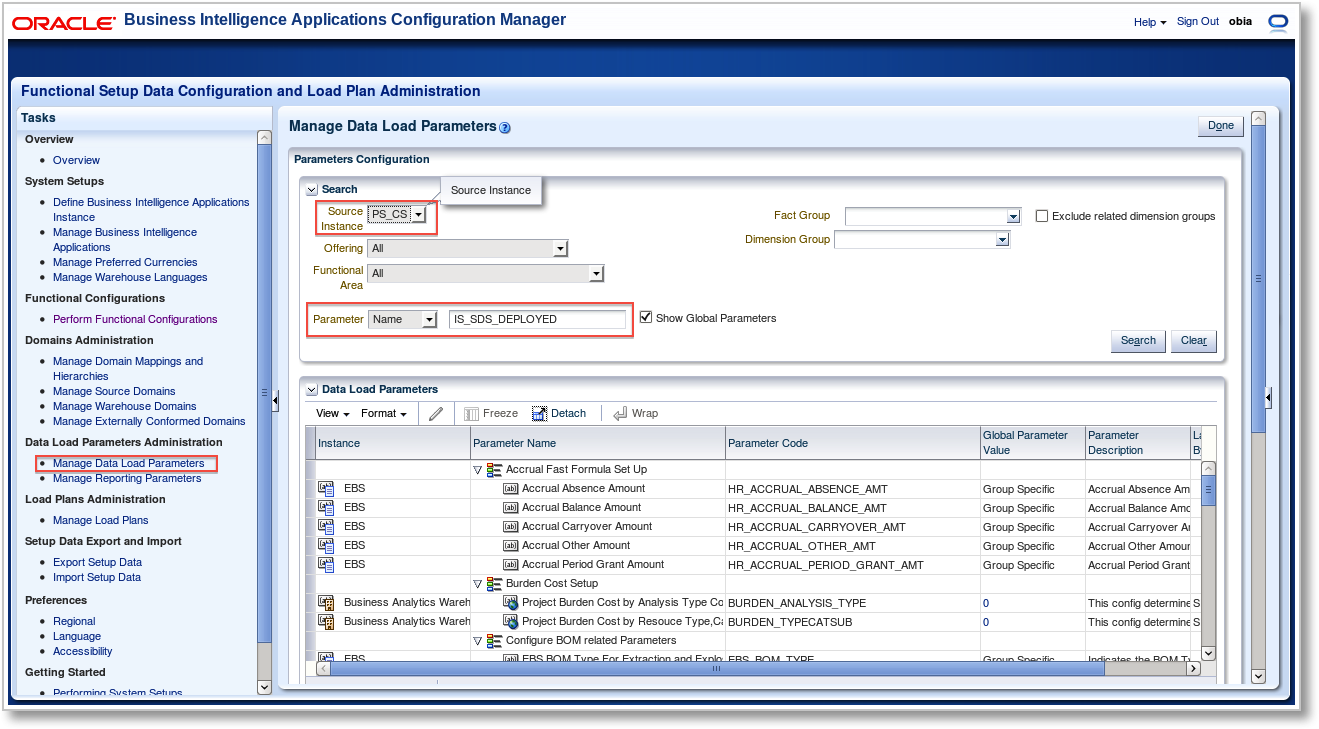Click group icon of Accrual Fast Formula Set Up
The height and width of the screenshot is (729, 1319).
coord(494,470)
